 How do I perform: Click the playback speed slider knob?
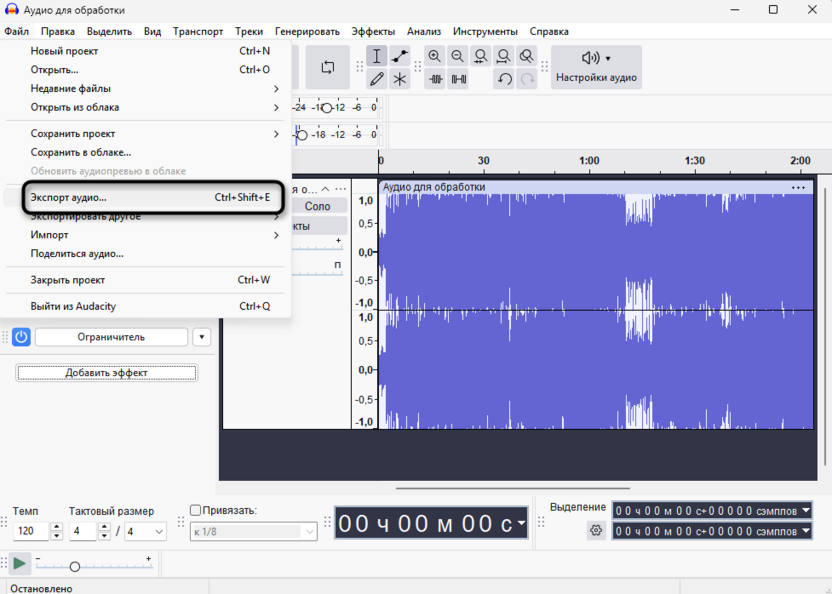click(75, 567)
